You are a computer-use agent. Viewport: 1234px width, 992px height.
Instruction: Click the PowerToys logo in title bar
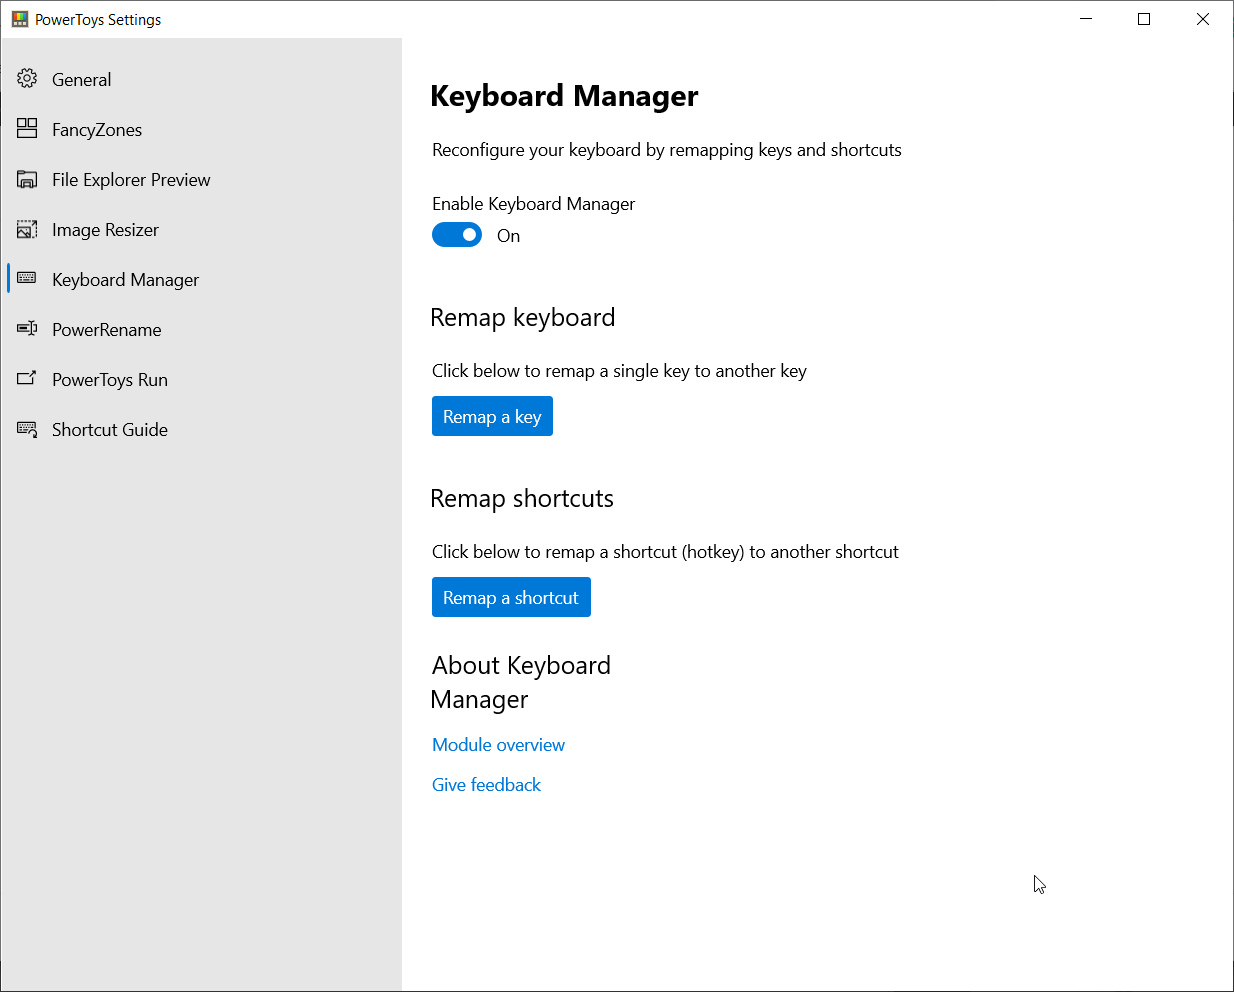click(20, 19)
